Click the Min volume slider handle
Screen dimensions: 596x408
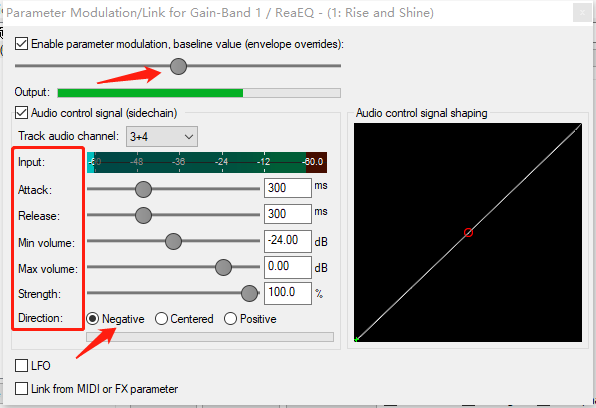click(x=173, y=241)
